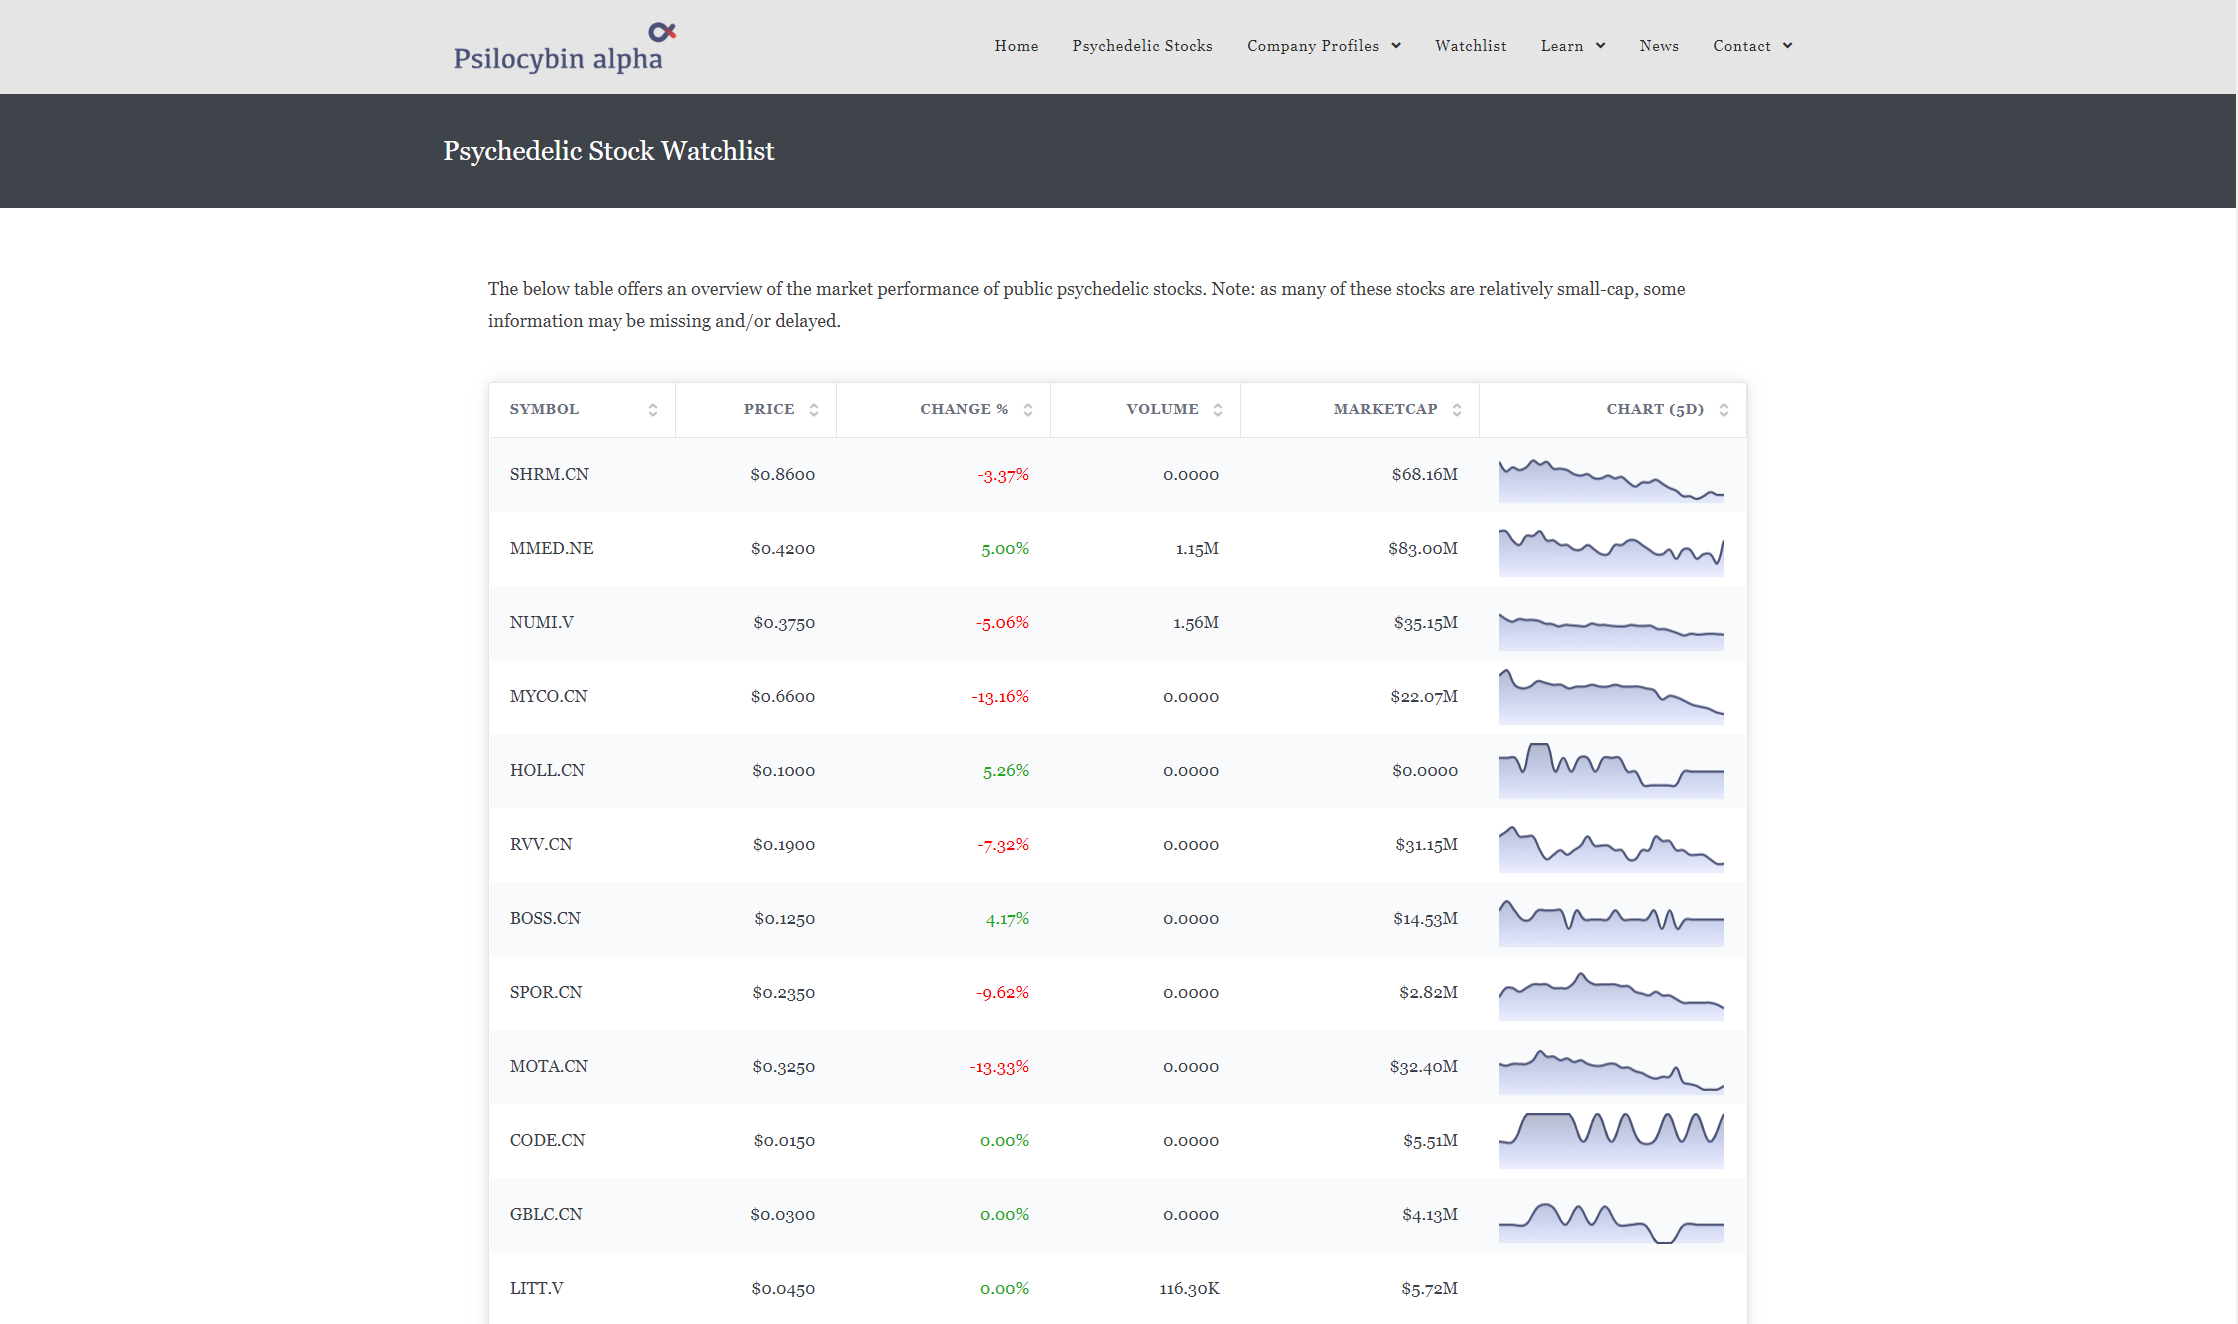Open MMED.NE 5-day sparkline chart

pyautogui.click(x=1611, y=552)
